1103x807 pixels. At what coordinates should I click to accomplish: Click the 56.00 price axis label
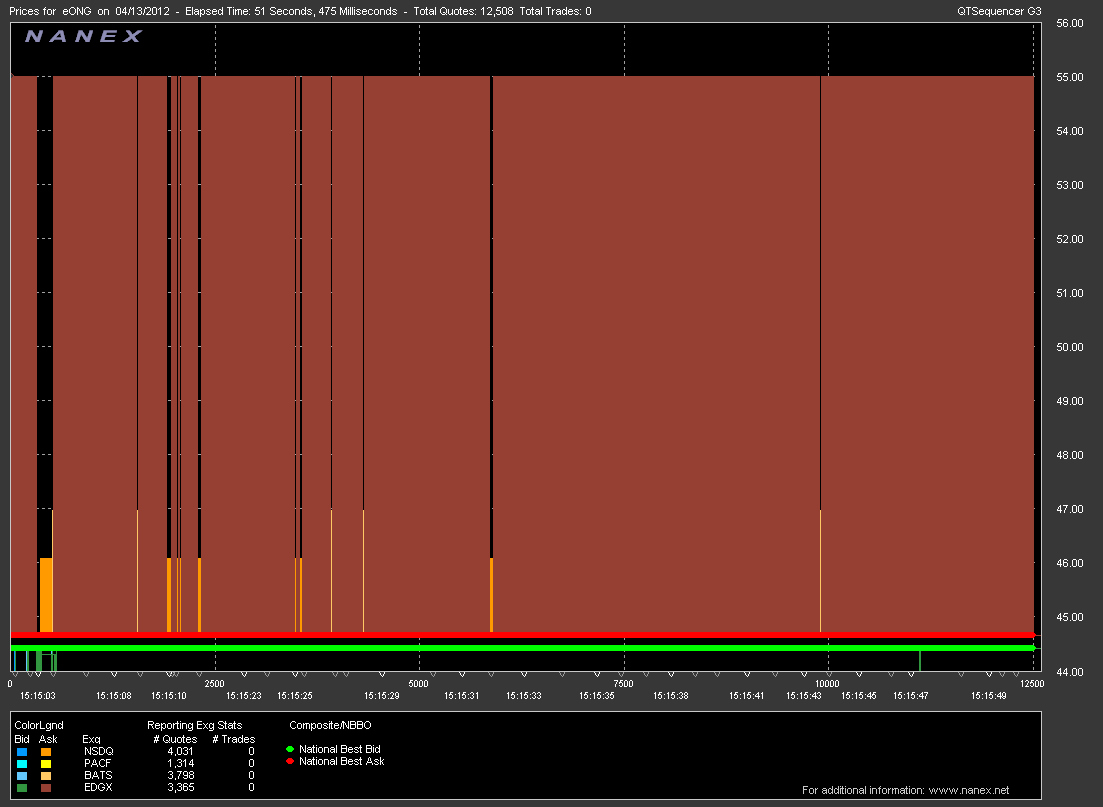(1069, 23)
